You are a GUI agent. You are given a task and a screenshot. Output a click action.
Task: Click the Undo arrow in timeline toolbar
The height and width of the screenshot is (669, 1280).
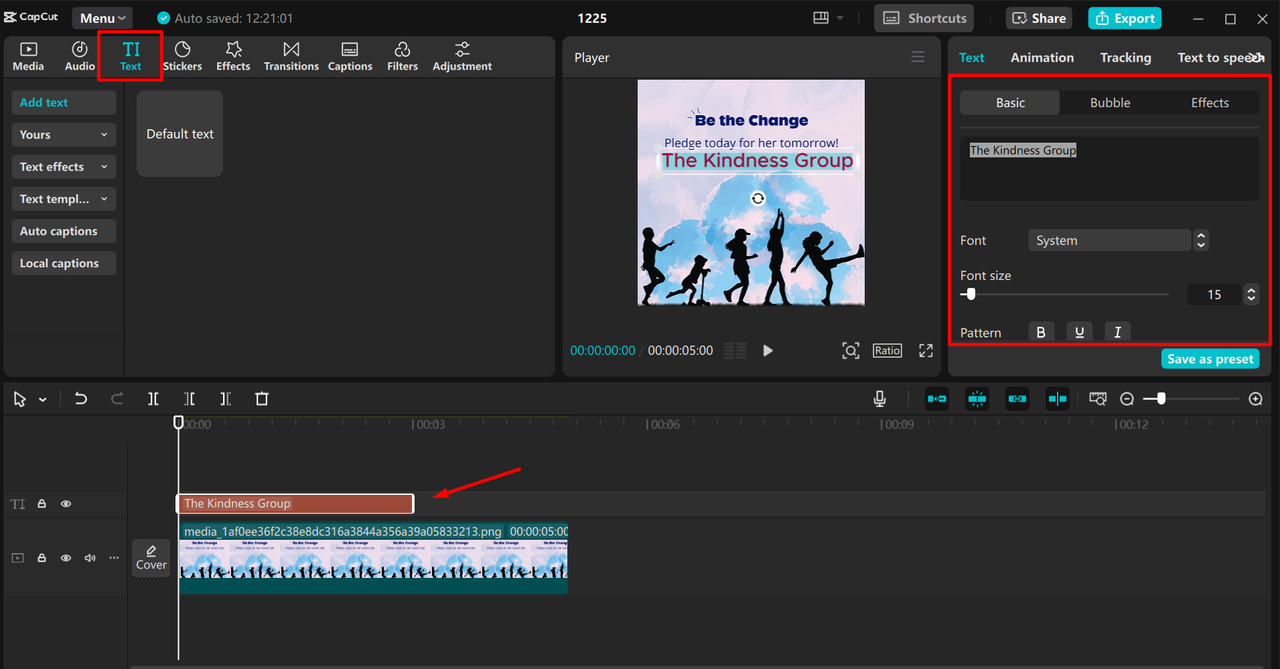pos(81,399)
